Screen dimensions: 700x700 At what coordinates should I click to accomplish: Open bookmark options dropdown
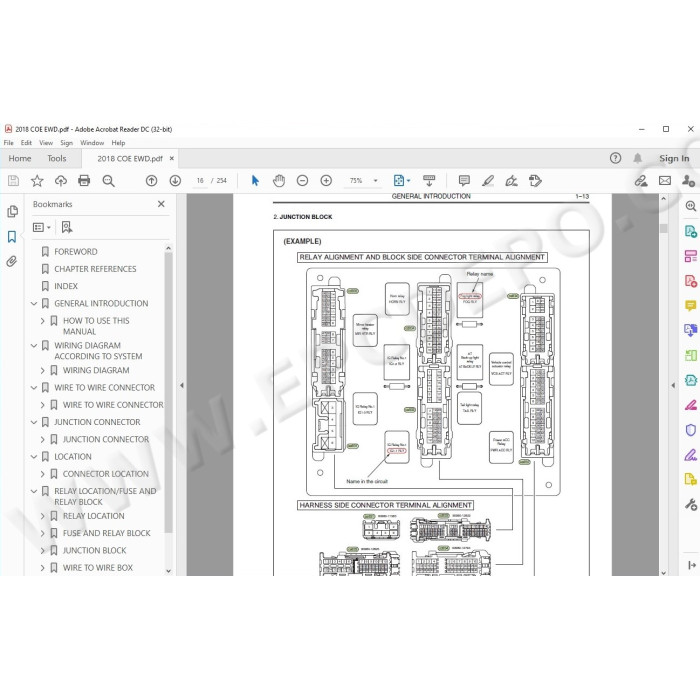click(42, 227)
